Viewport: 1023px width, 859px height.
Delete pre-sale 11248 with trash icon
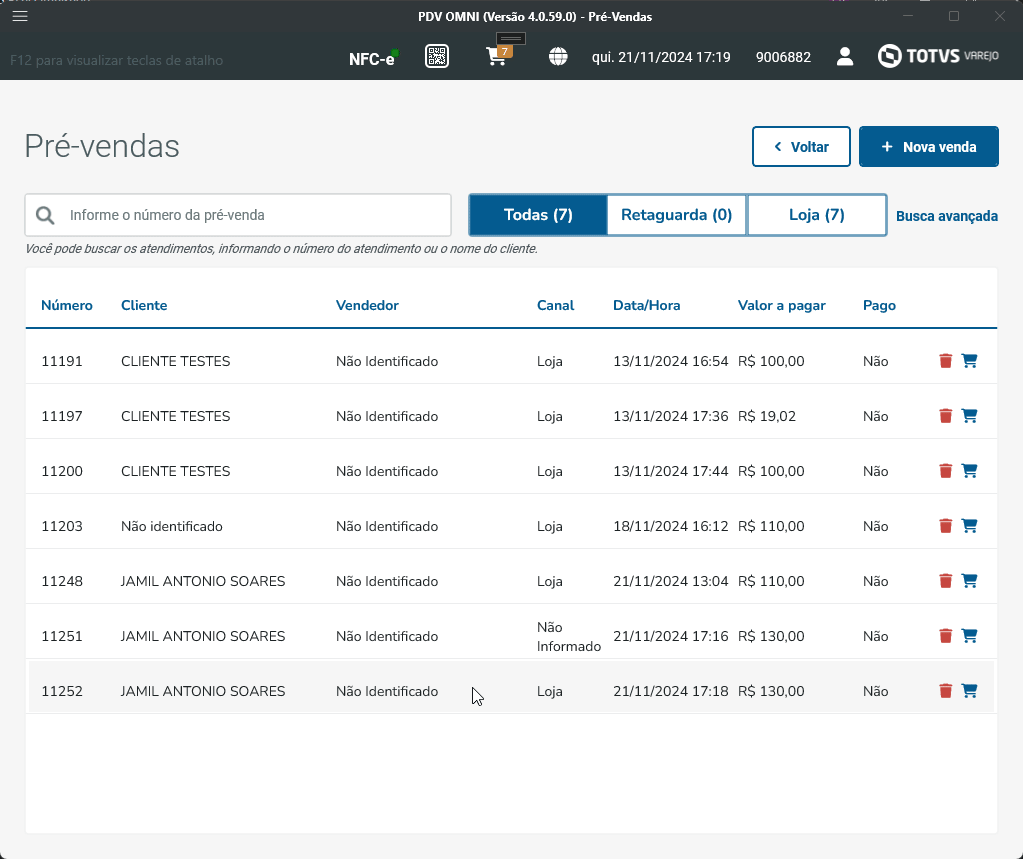tap(945, 580)
